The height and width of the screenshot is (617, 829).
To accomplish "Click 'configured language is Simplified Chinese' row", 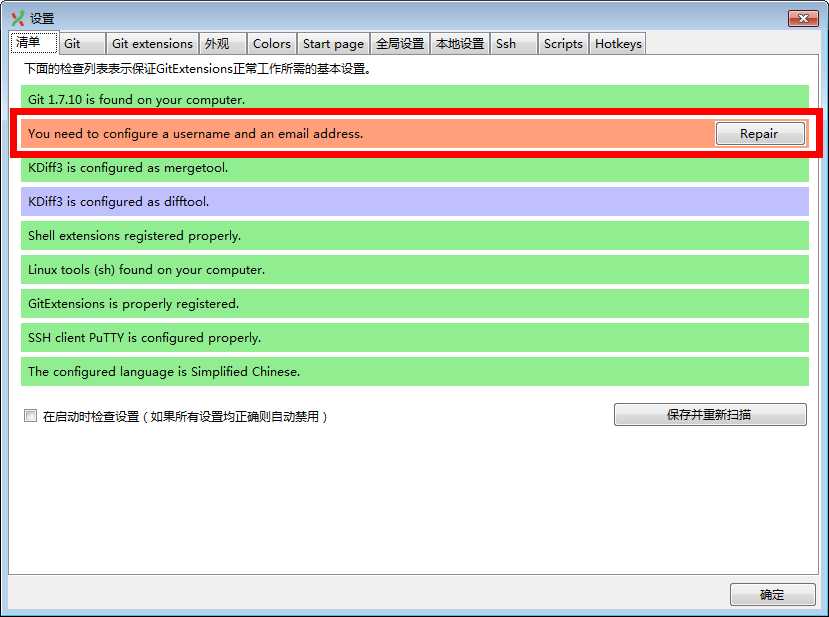I will pyautogui.click(x=414, y=372).
